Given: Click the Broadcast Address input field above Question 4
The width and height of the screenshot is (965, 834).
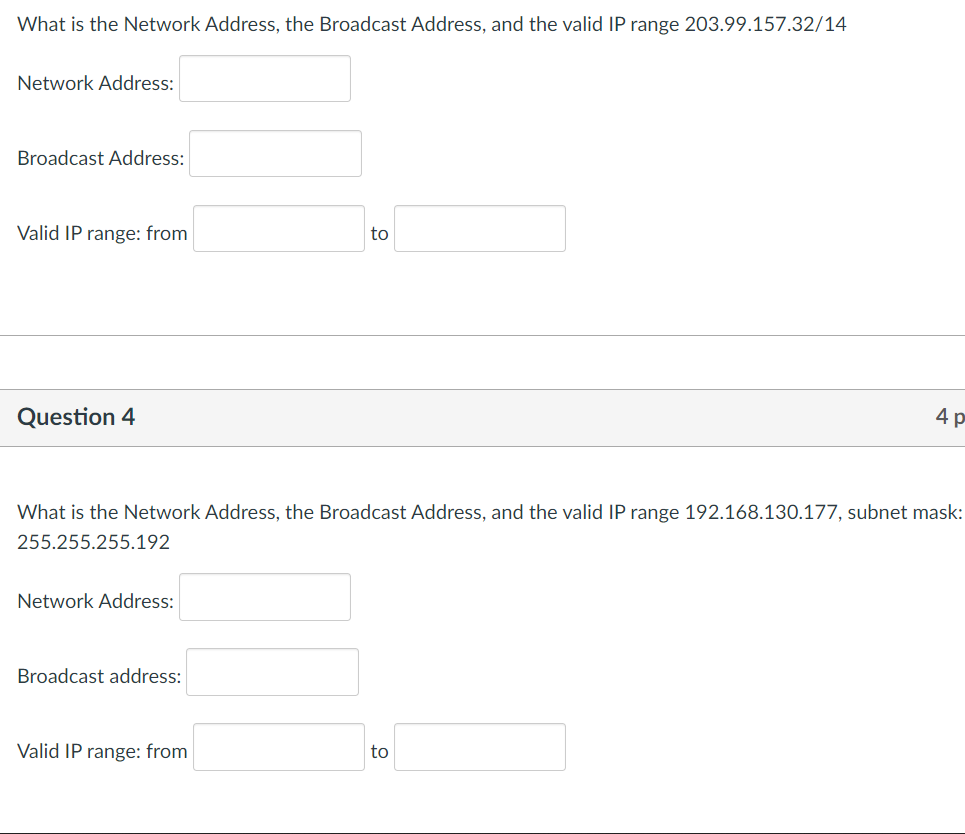Looking at the screenshot, I should click(x=275, y=153).
